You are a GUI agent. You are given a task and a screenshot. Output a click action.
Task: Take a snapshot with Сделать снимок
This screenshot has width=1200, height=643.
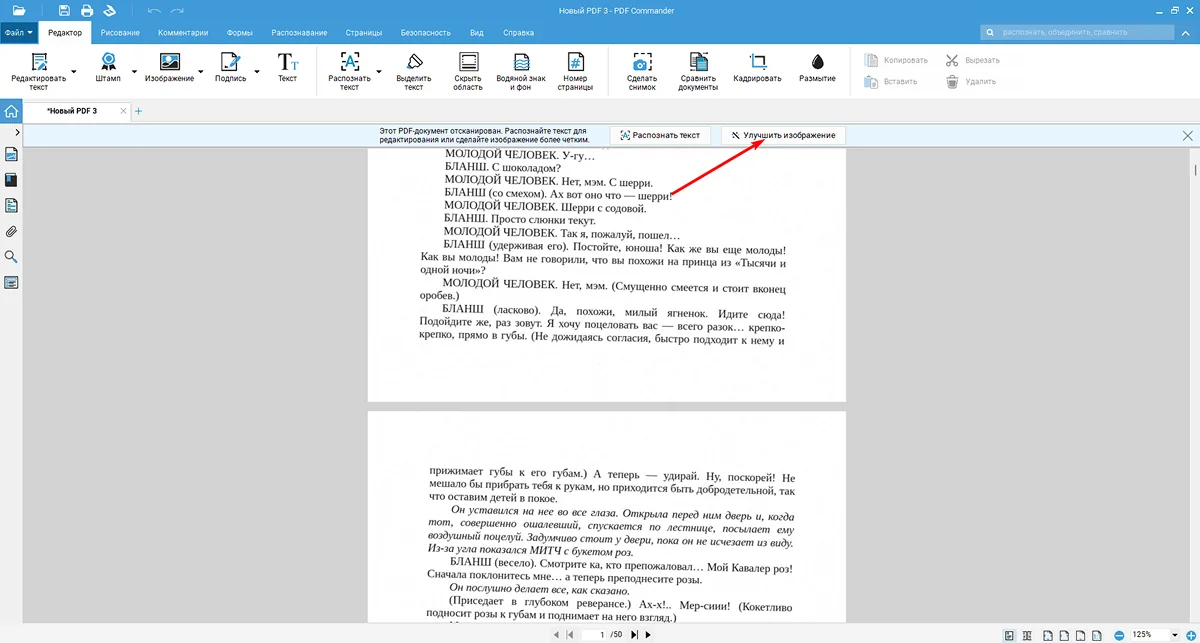tap(642, 71)
